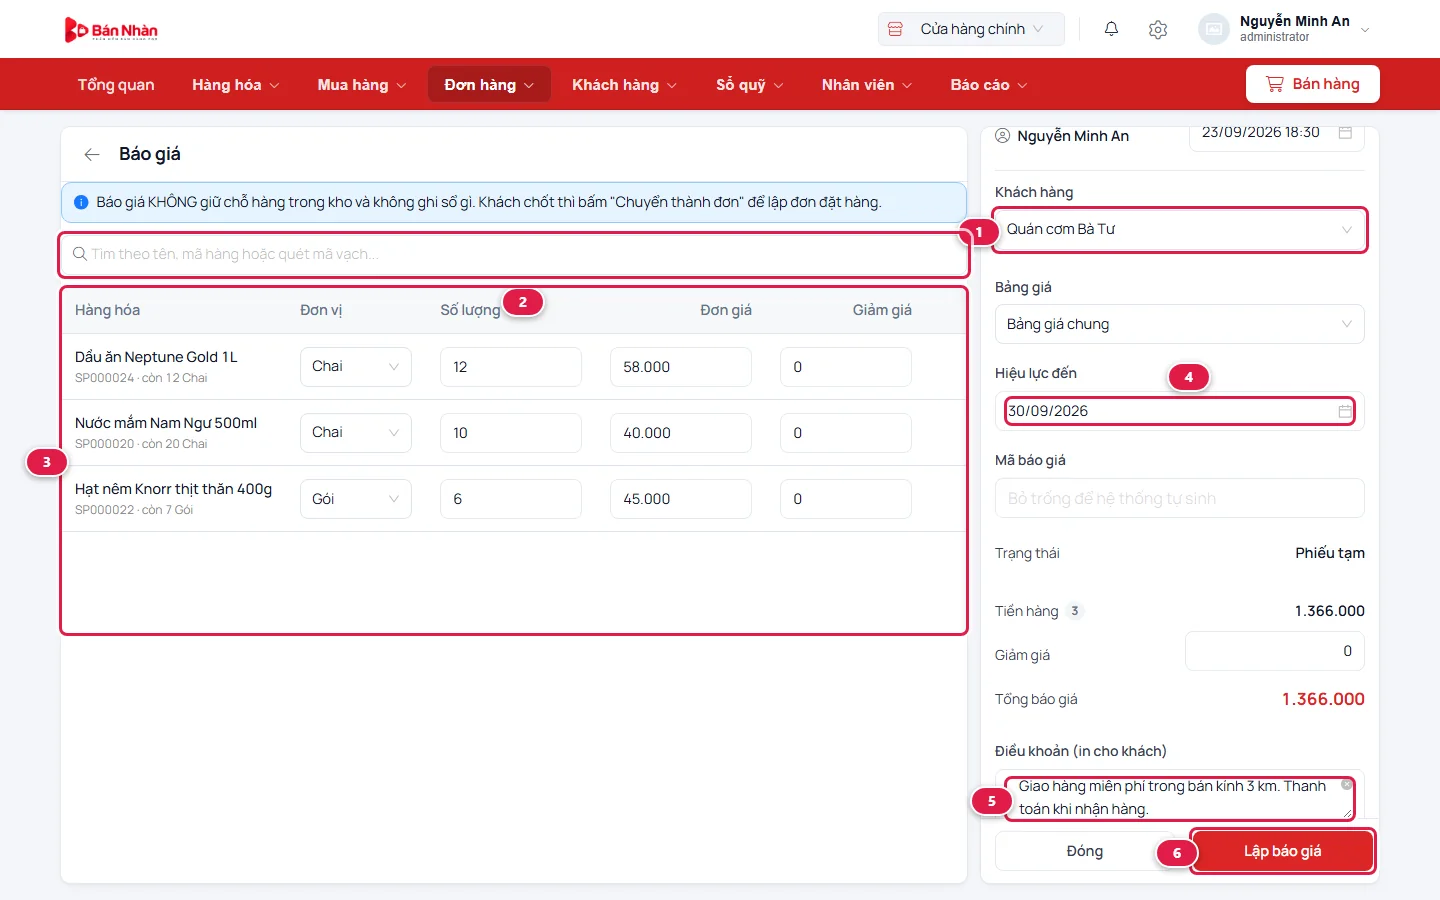Edit unit price 45.000
This screenshot has height=900, width=1440.
tap(681, 499)
